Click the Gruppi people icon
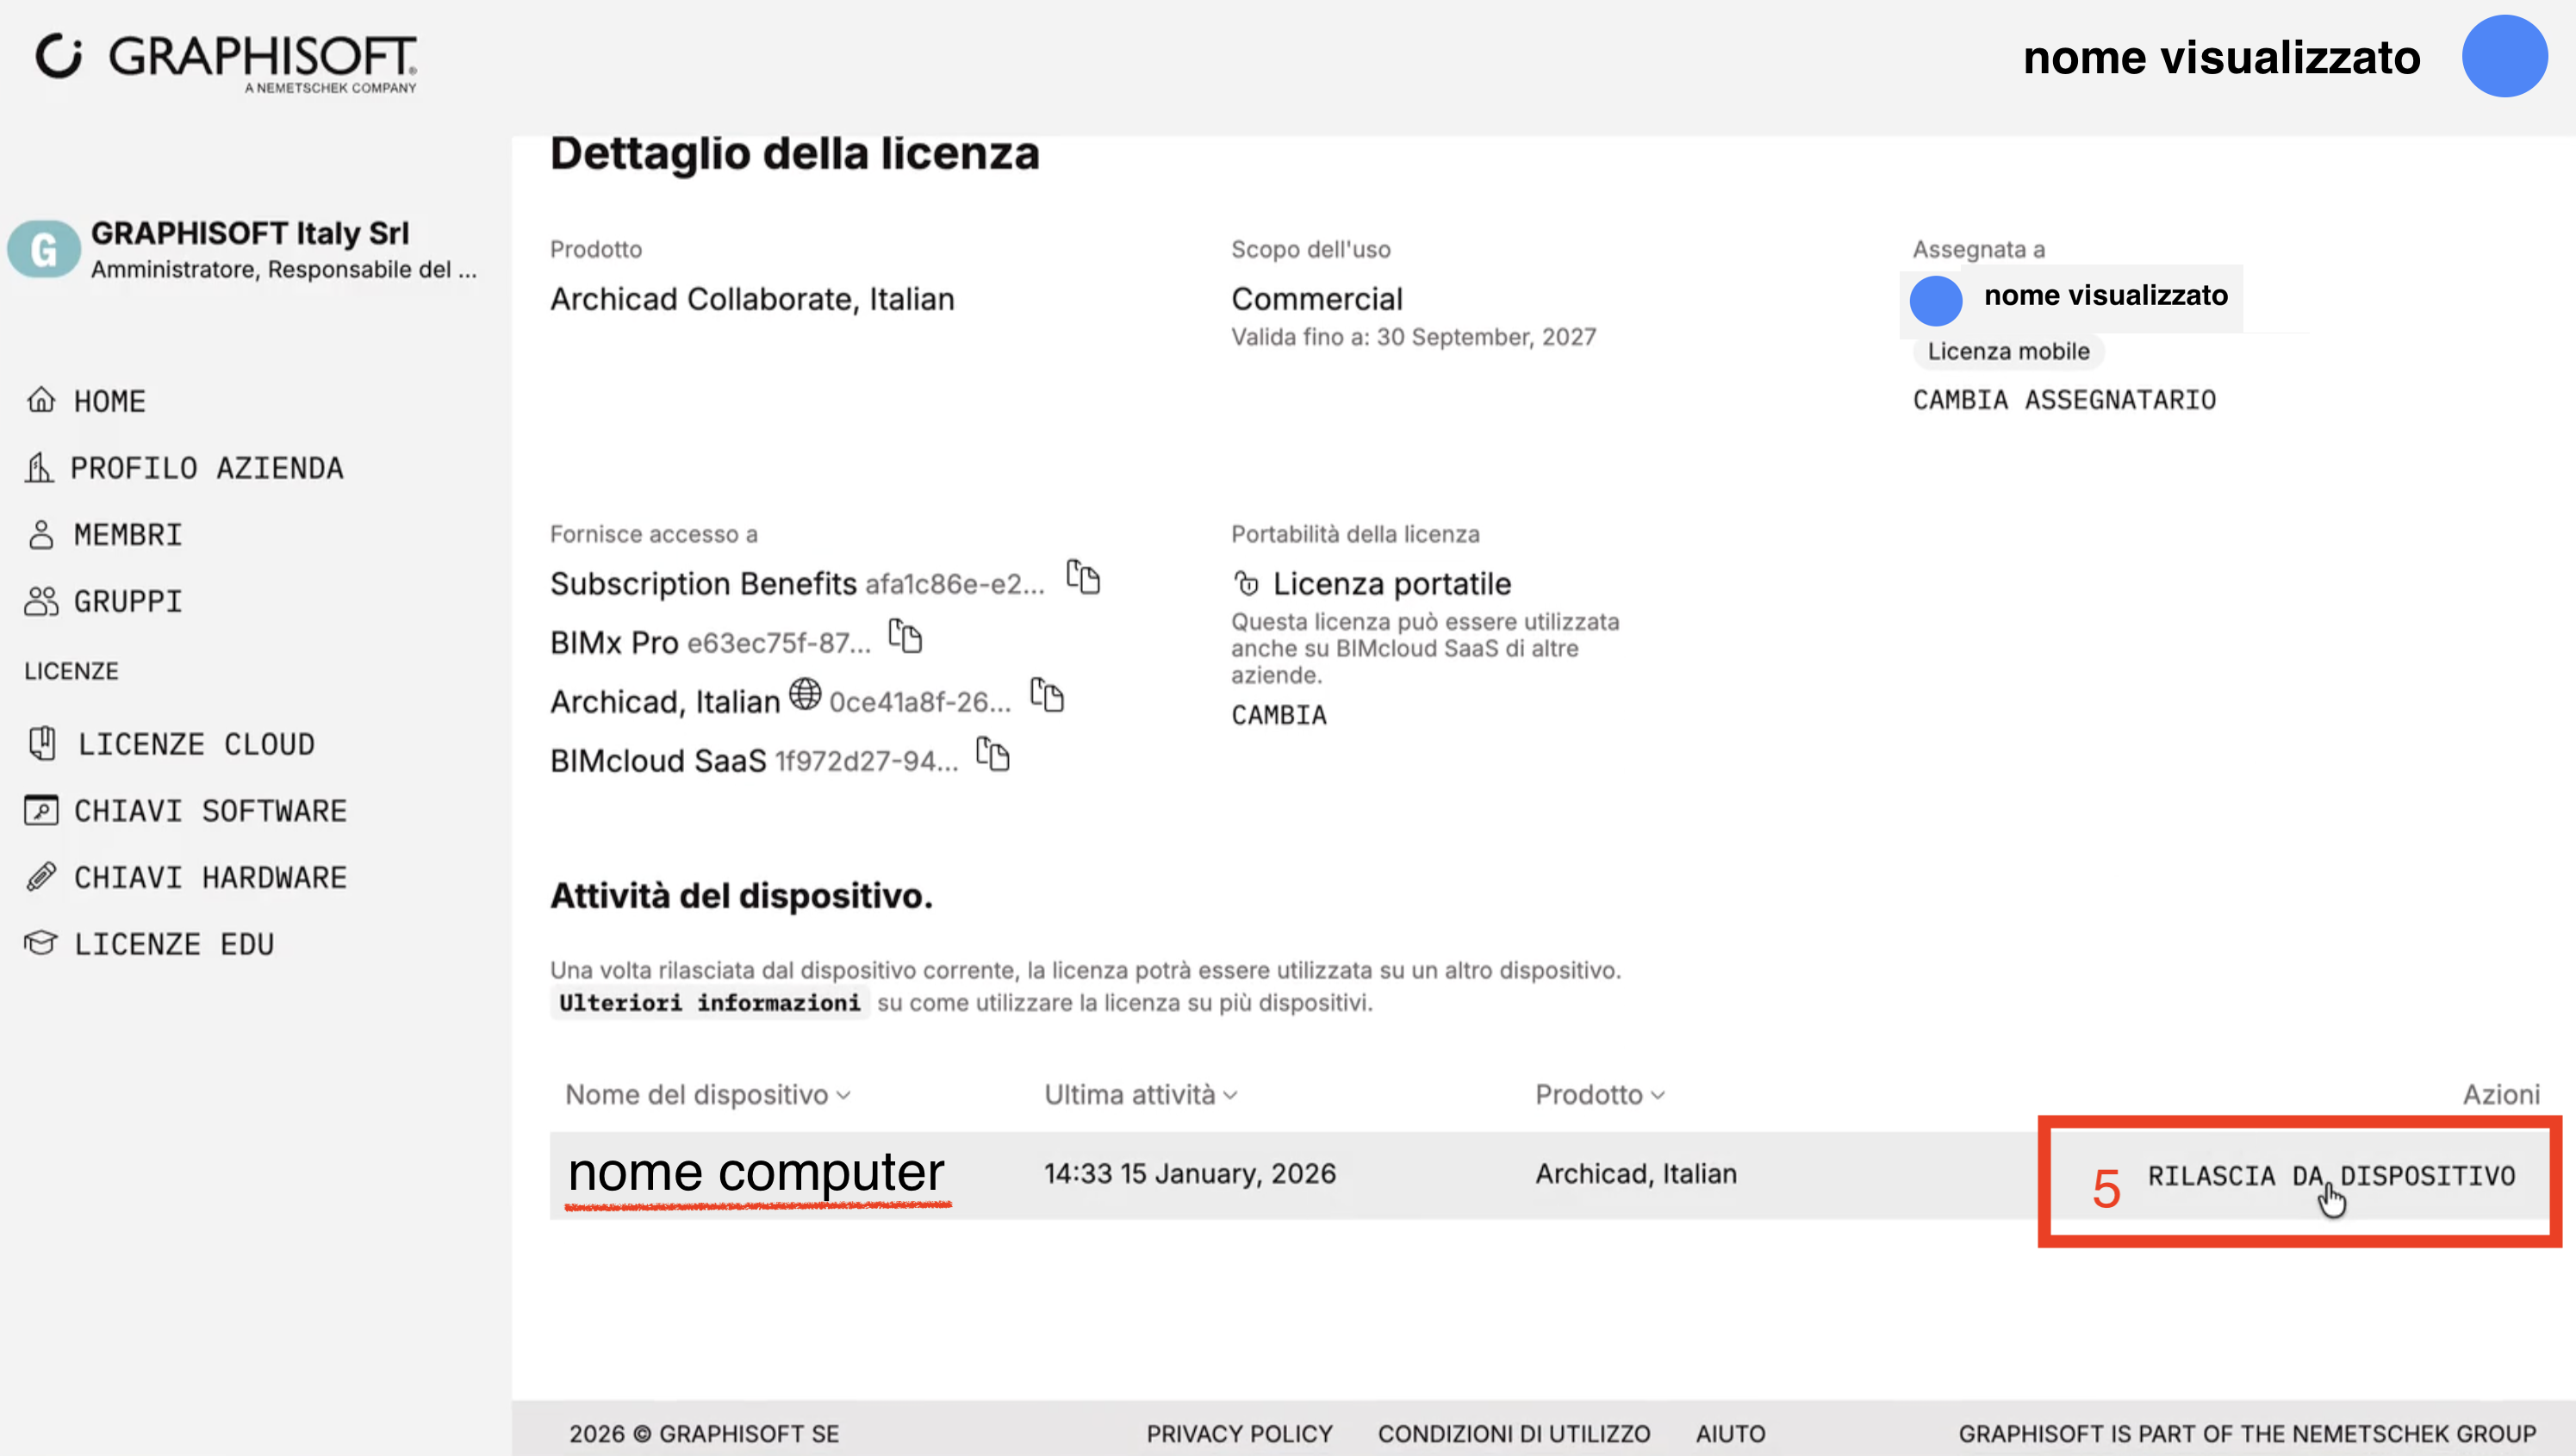The width and height of the screenshot is (2576, 1456). coord(41,601)
